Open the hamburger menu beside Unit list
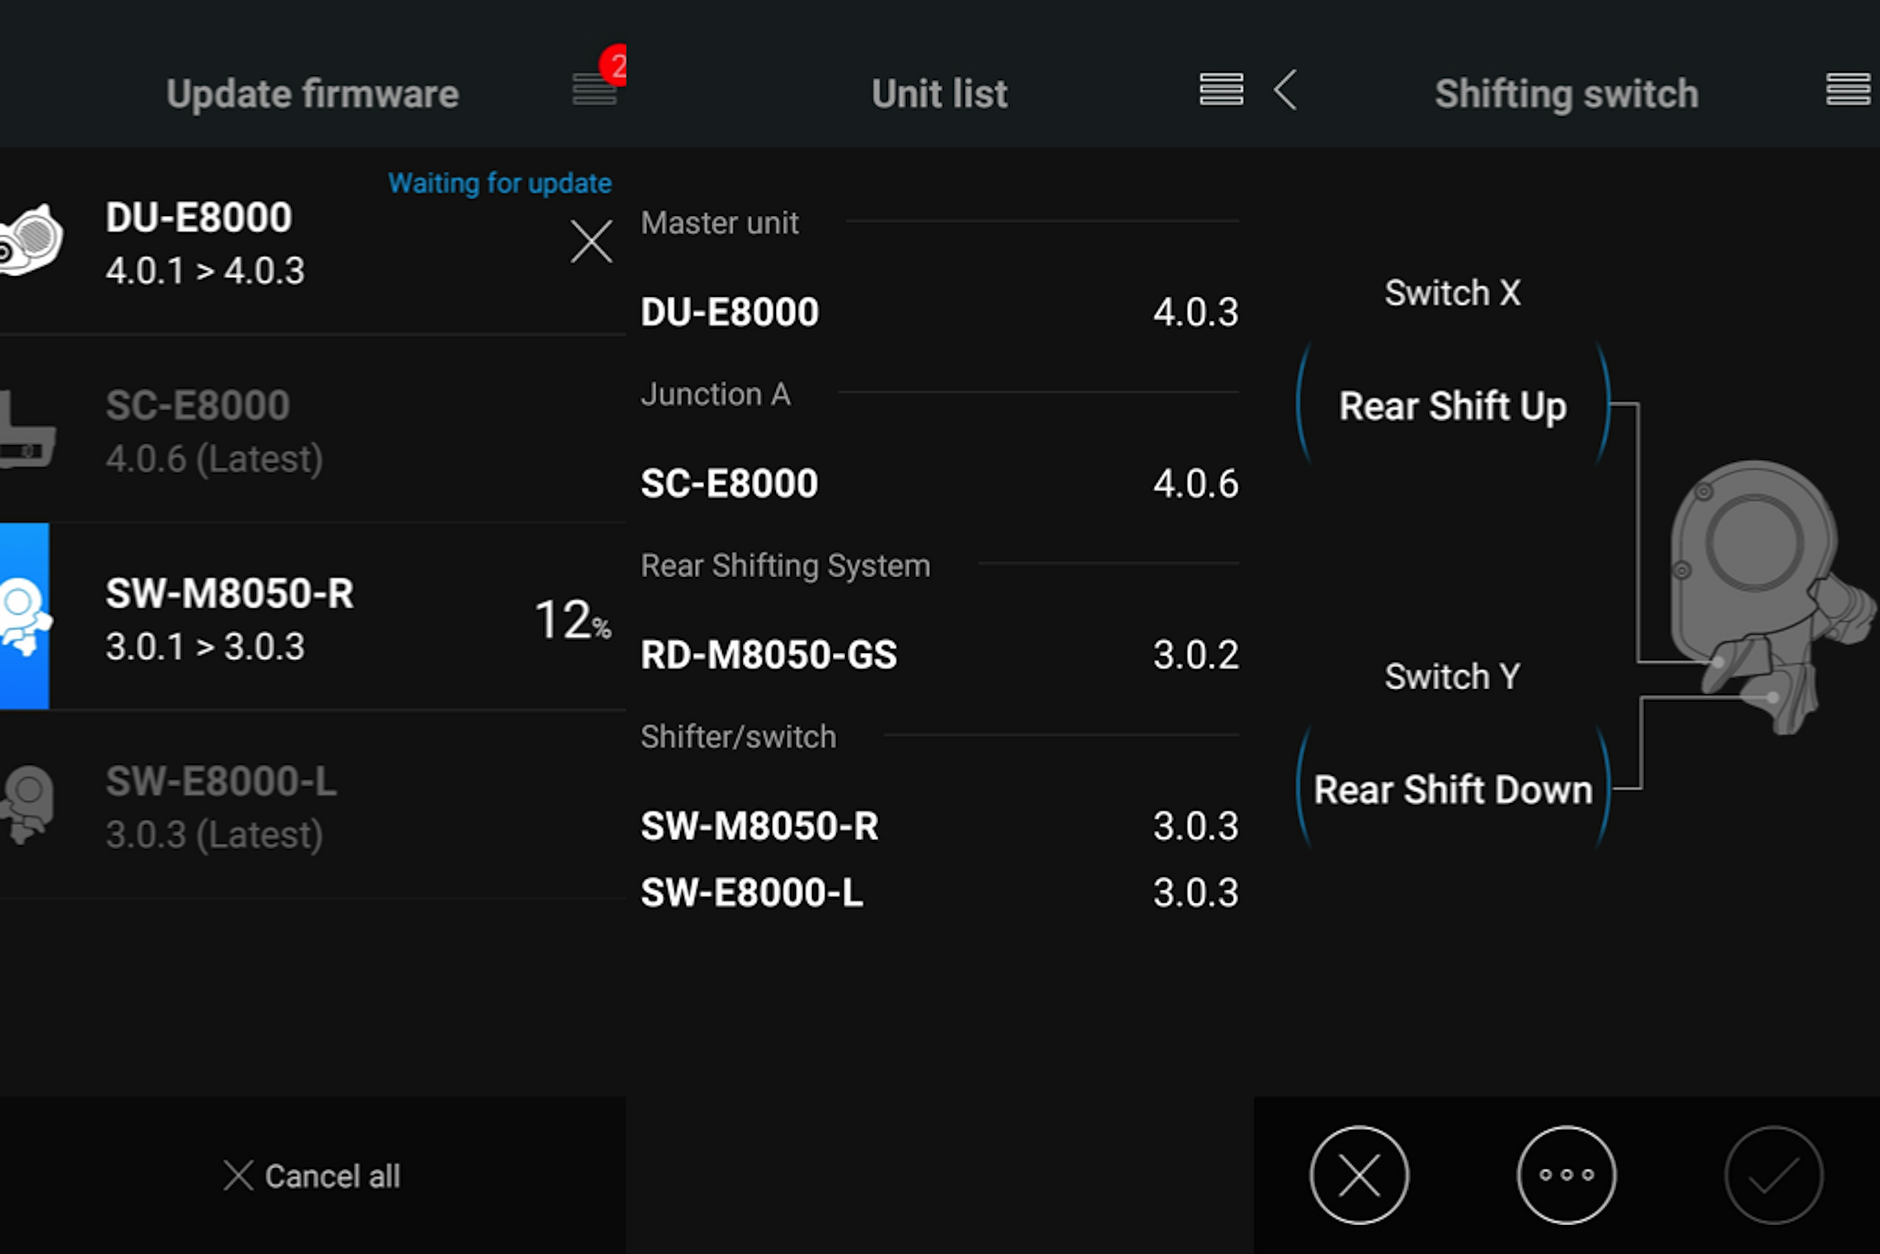1880x1254 pixels. (1221, 90)
